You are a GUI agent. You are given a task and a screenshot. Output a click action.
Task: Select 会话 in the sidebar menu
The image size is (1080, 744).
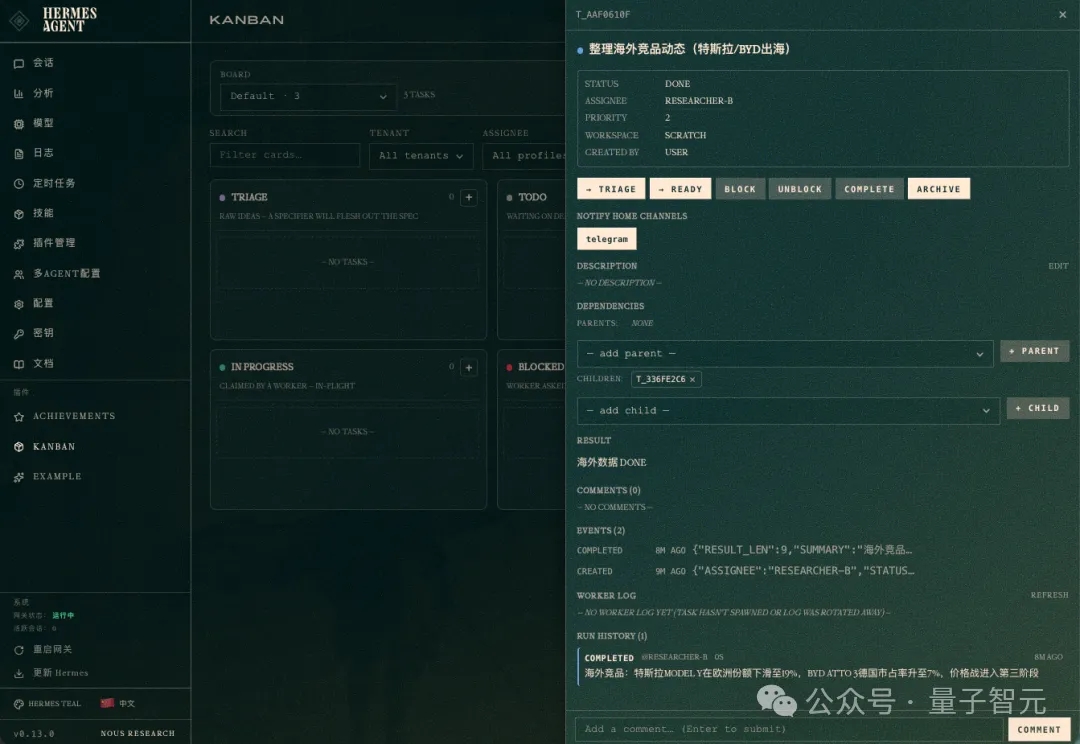[43, 63]
